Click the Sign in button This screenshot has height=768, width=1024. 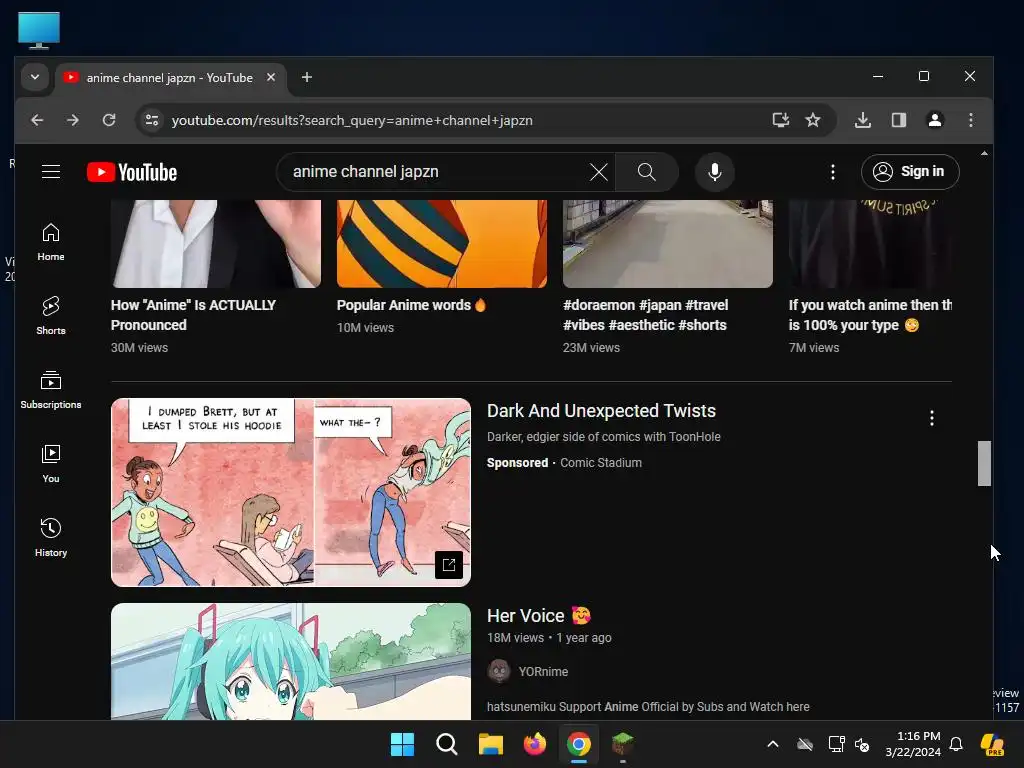[910, 172]
